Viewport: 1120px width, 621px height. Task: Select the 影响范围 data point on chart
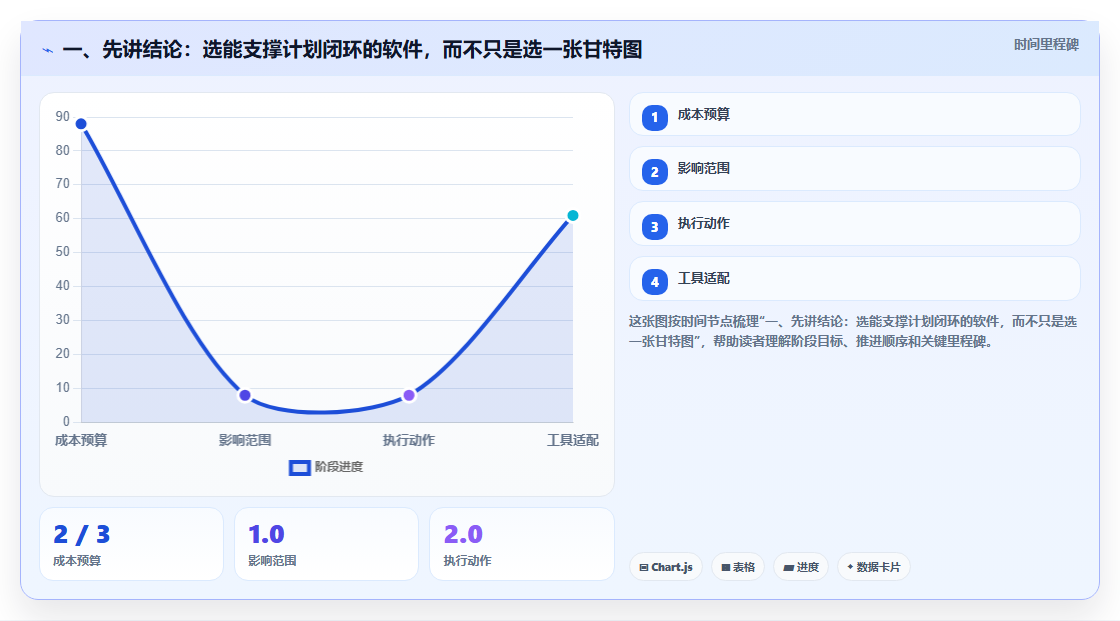tap(245, 395)
